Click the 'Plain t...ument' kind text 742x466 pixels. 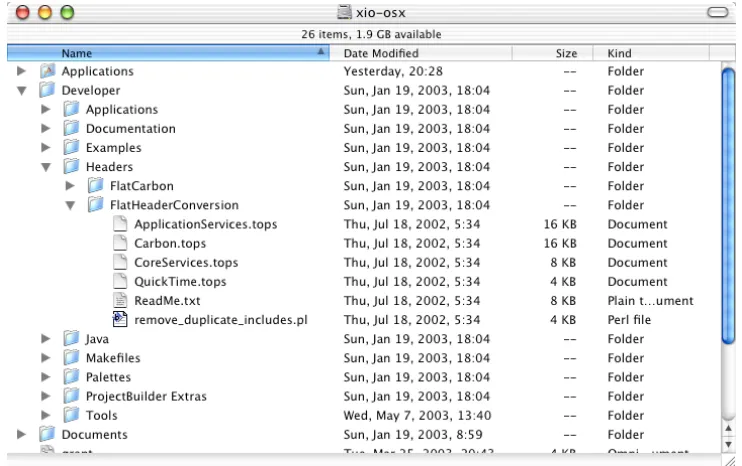click(651, 300)
